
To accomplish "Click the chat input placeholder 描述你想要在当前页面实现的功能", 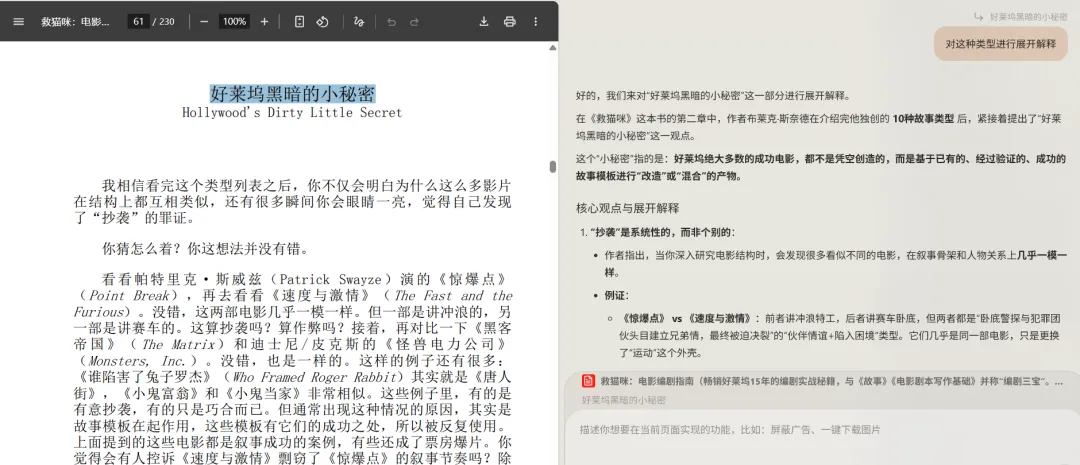I will tap(730, 429).
